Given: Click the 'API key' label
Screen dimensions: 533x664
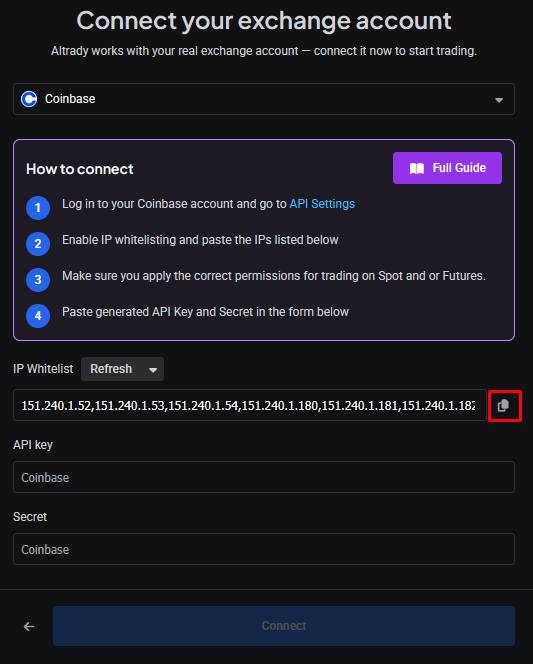Looking at the screenshot, I should [x=33, y=445].
